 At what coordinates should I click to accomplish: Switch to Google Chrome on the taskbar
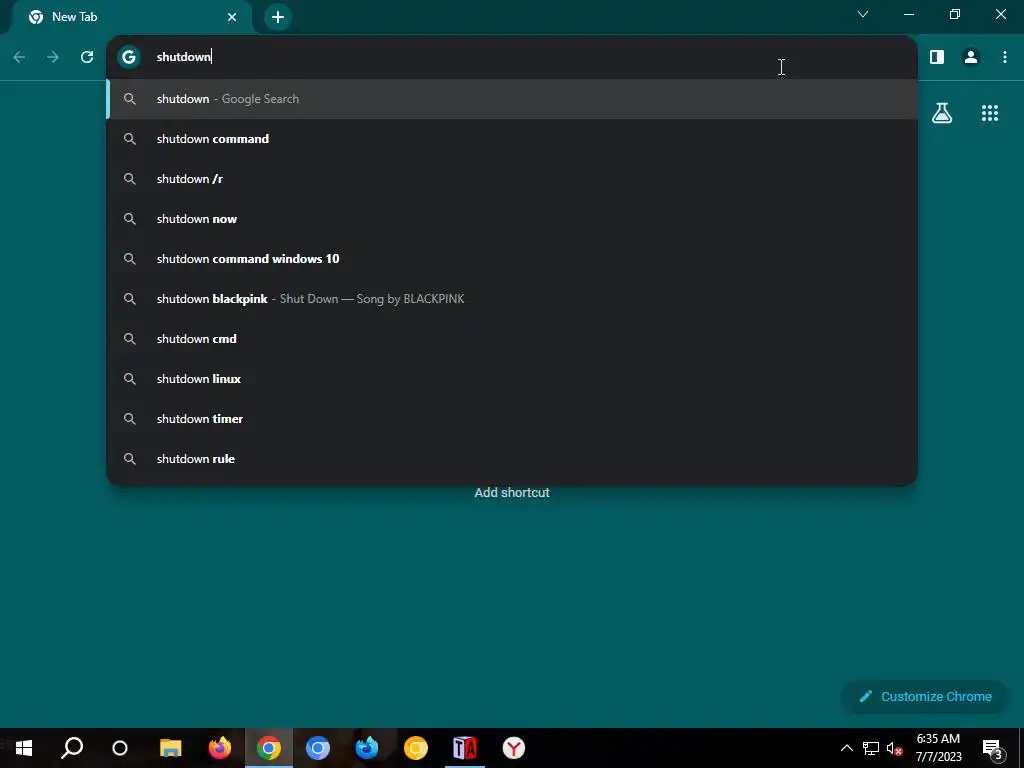click(x=268, y=748)
